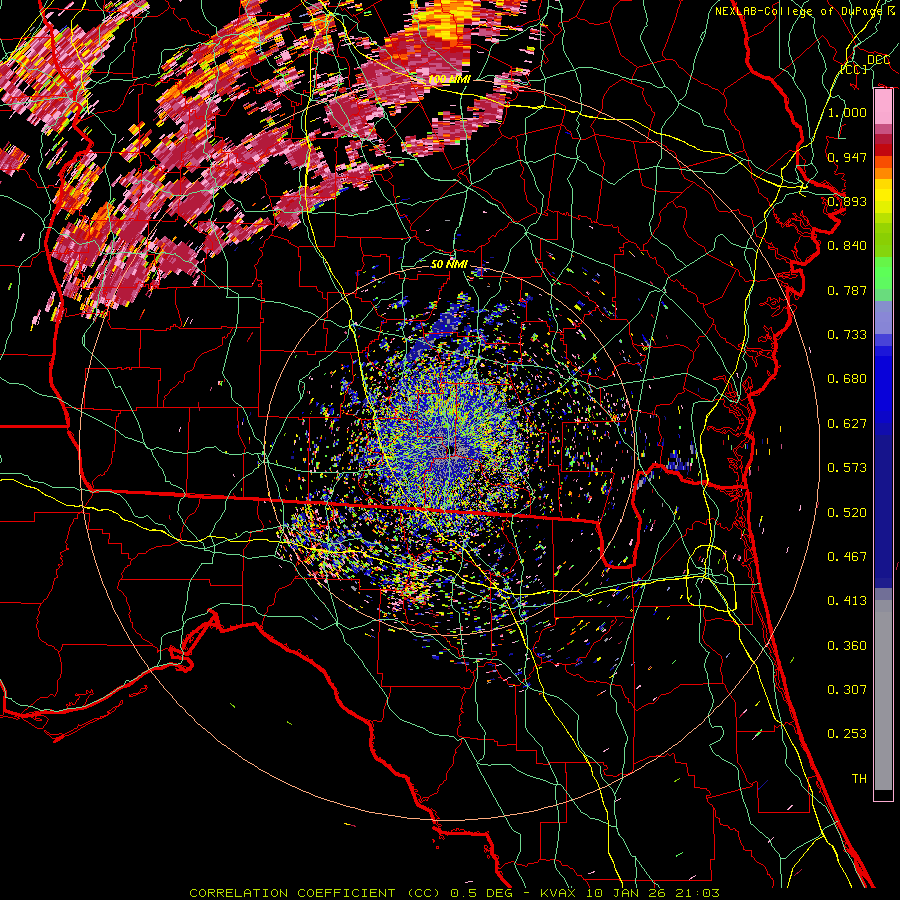Select the 0.413 legend value
This screenshot has width=900, height=900.
pyautogui.click(x=847, y=601)
